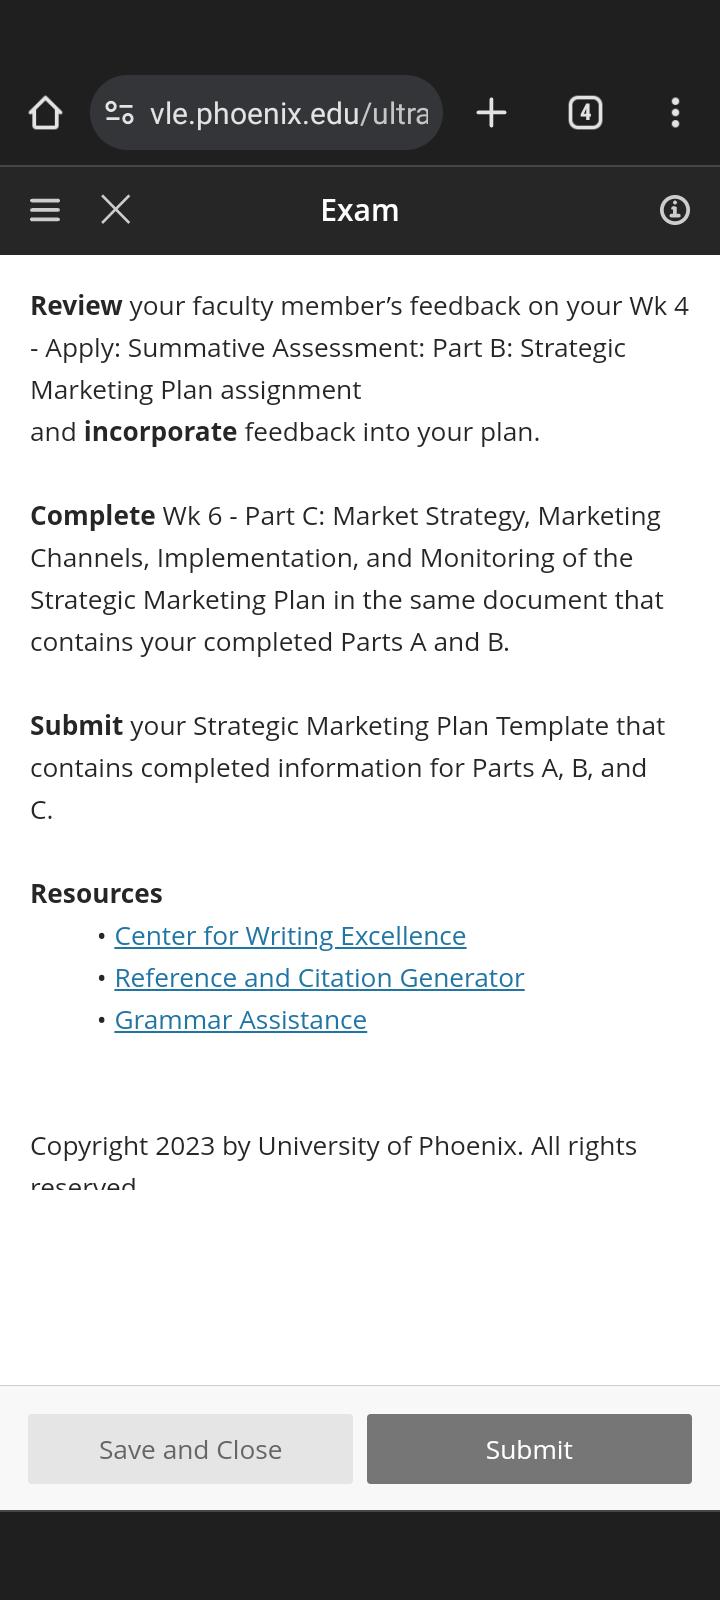720x1600 pixels.
Task: Open the browser three-dot overflow menu
Action: pos(676,113)
